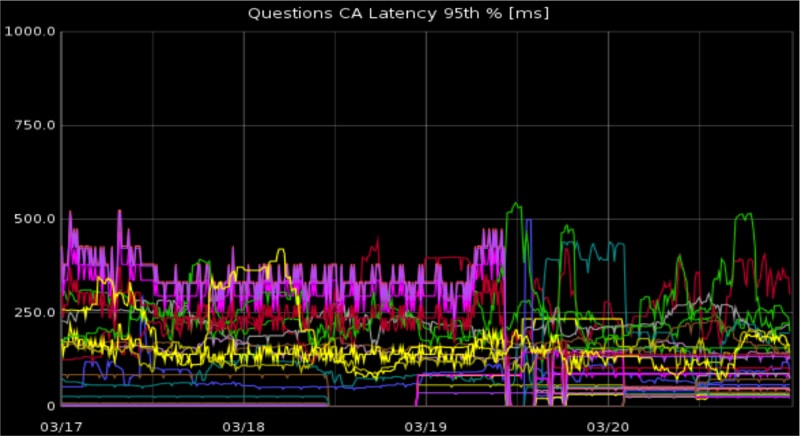Click the tallest green peak after 03/19
The width and height of the screenshot is (800, 436).
click(x=516, y=205)
